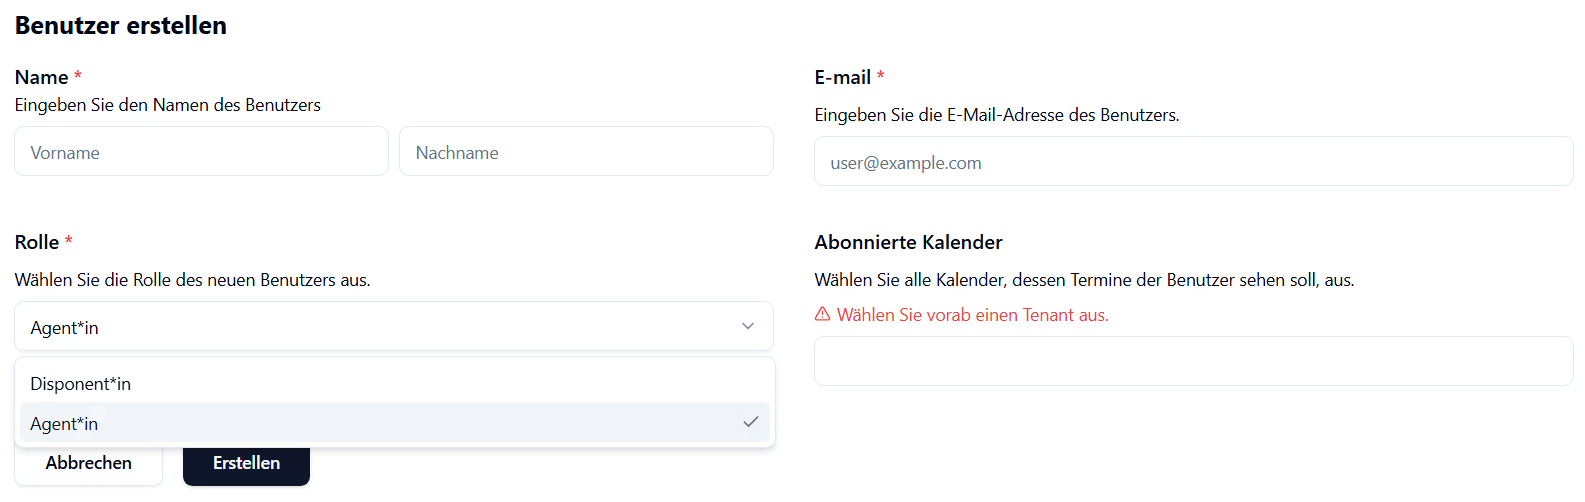1585x502 pixels.
Task: Click the red tenant warning message
Action: (x=972, y=315)
